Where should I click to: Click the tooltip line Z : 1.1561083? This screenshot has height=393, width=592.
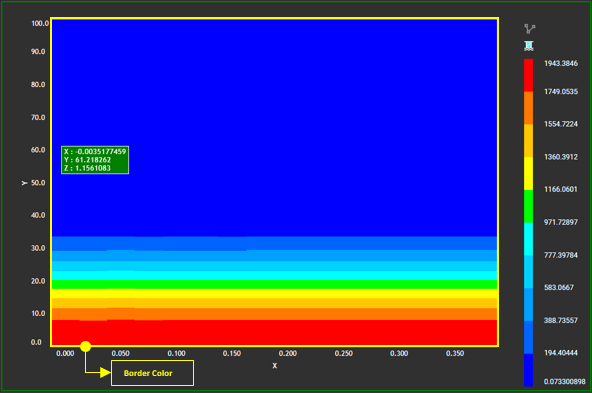click(x=87, y=168)
